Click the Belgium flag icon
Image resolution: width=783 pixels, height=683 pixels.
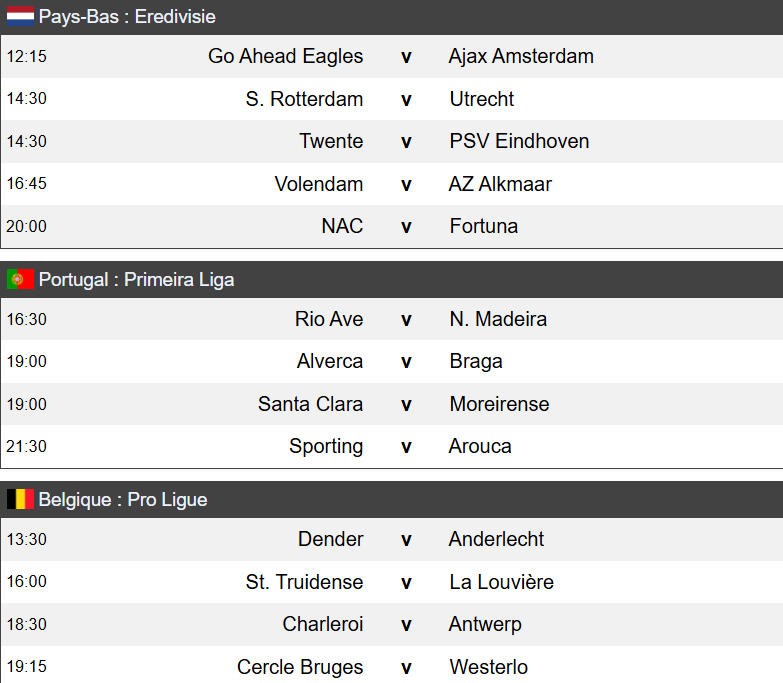point(20,500)
